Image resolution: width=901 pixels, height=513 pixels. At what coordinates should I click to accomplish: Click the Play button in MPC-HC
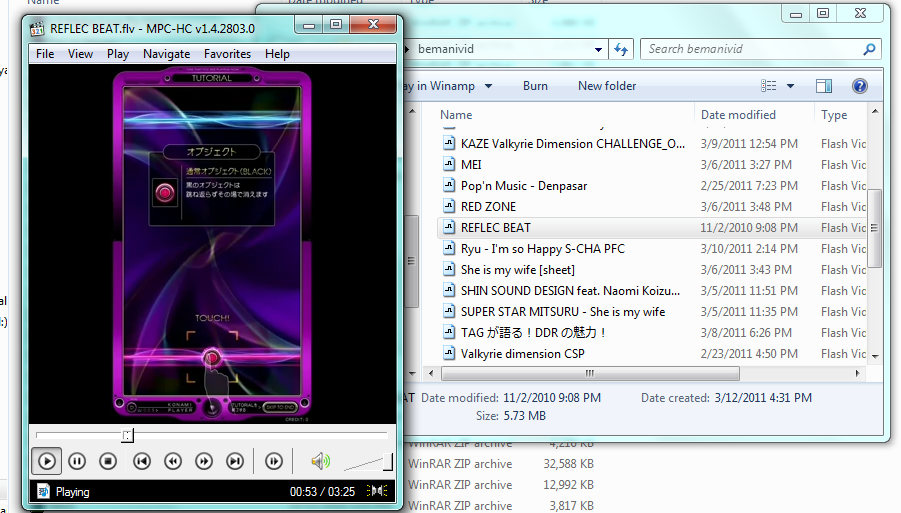47,461
